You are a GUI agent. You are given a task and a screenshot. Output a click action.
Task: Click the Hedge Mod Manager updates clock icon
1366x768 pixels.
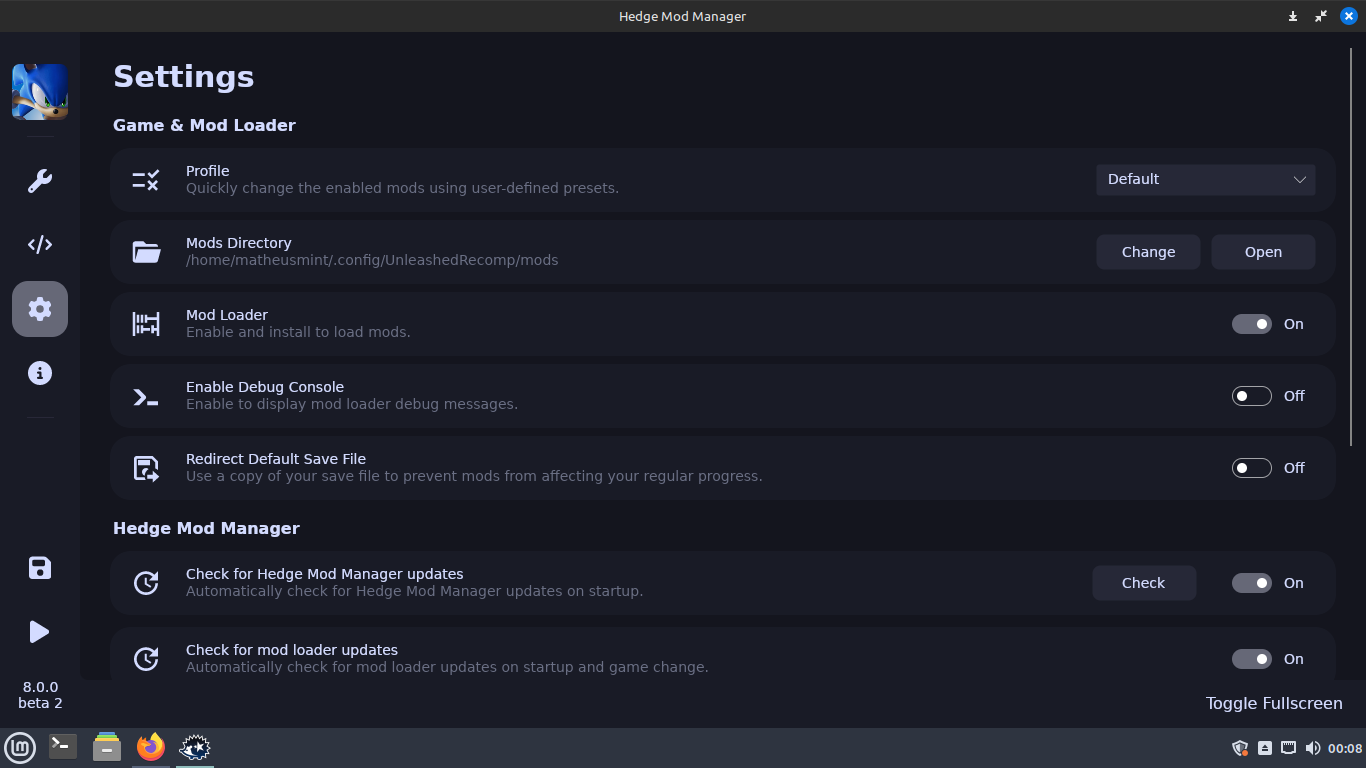[x=146, y=583]
